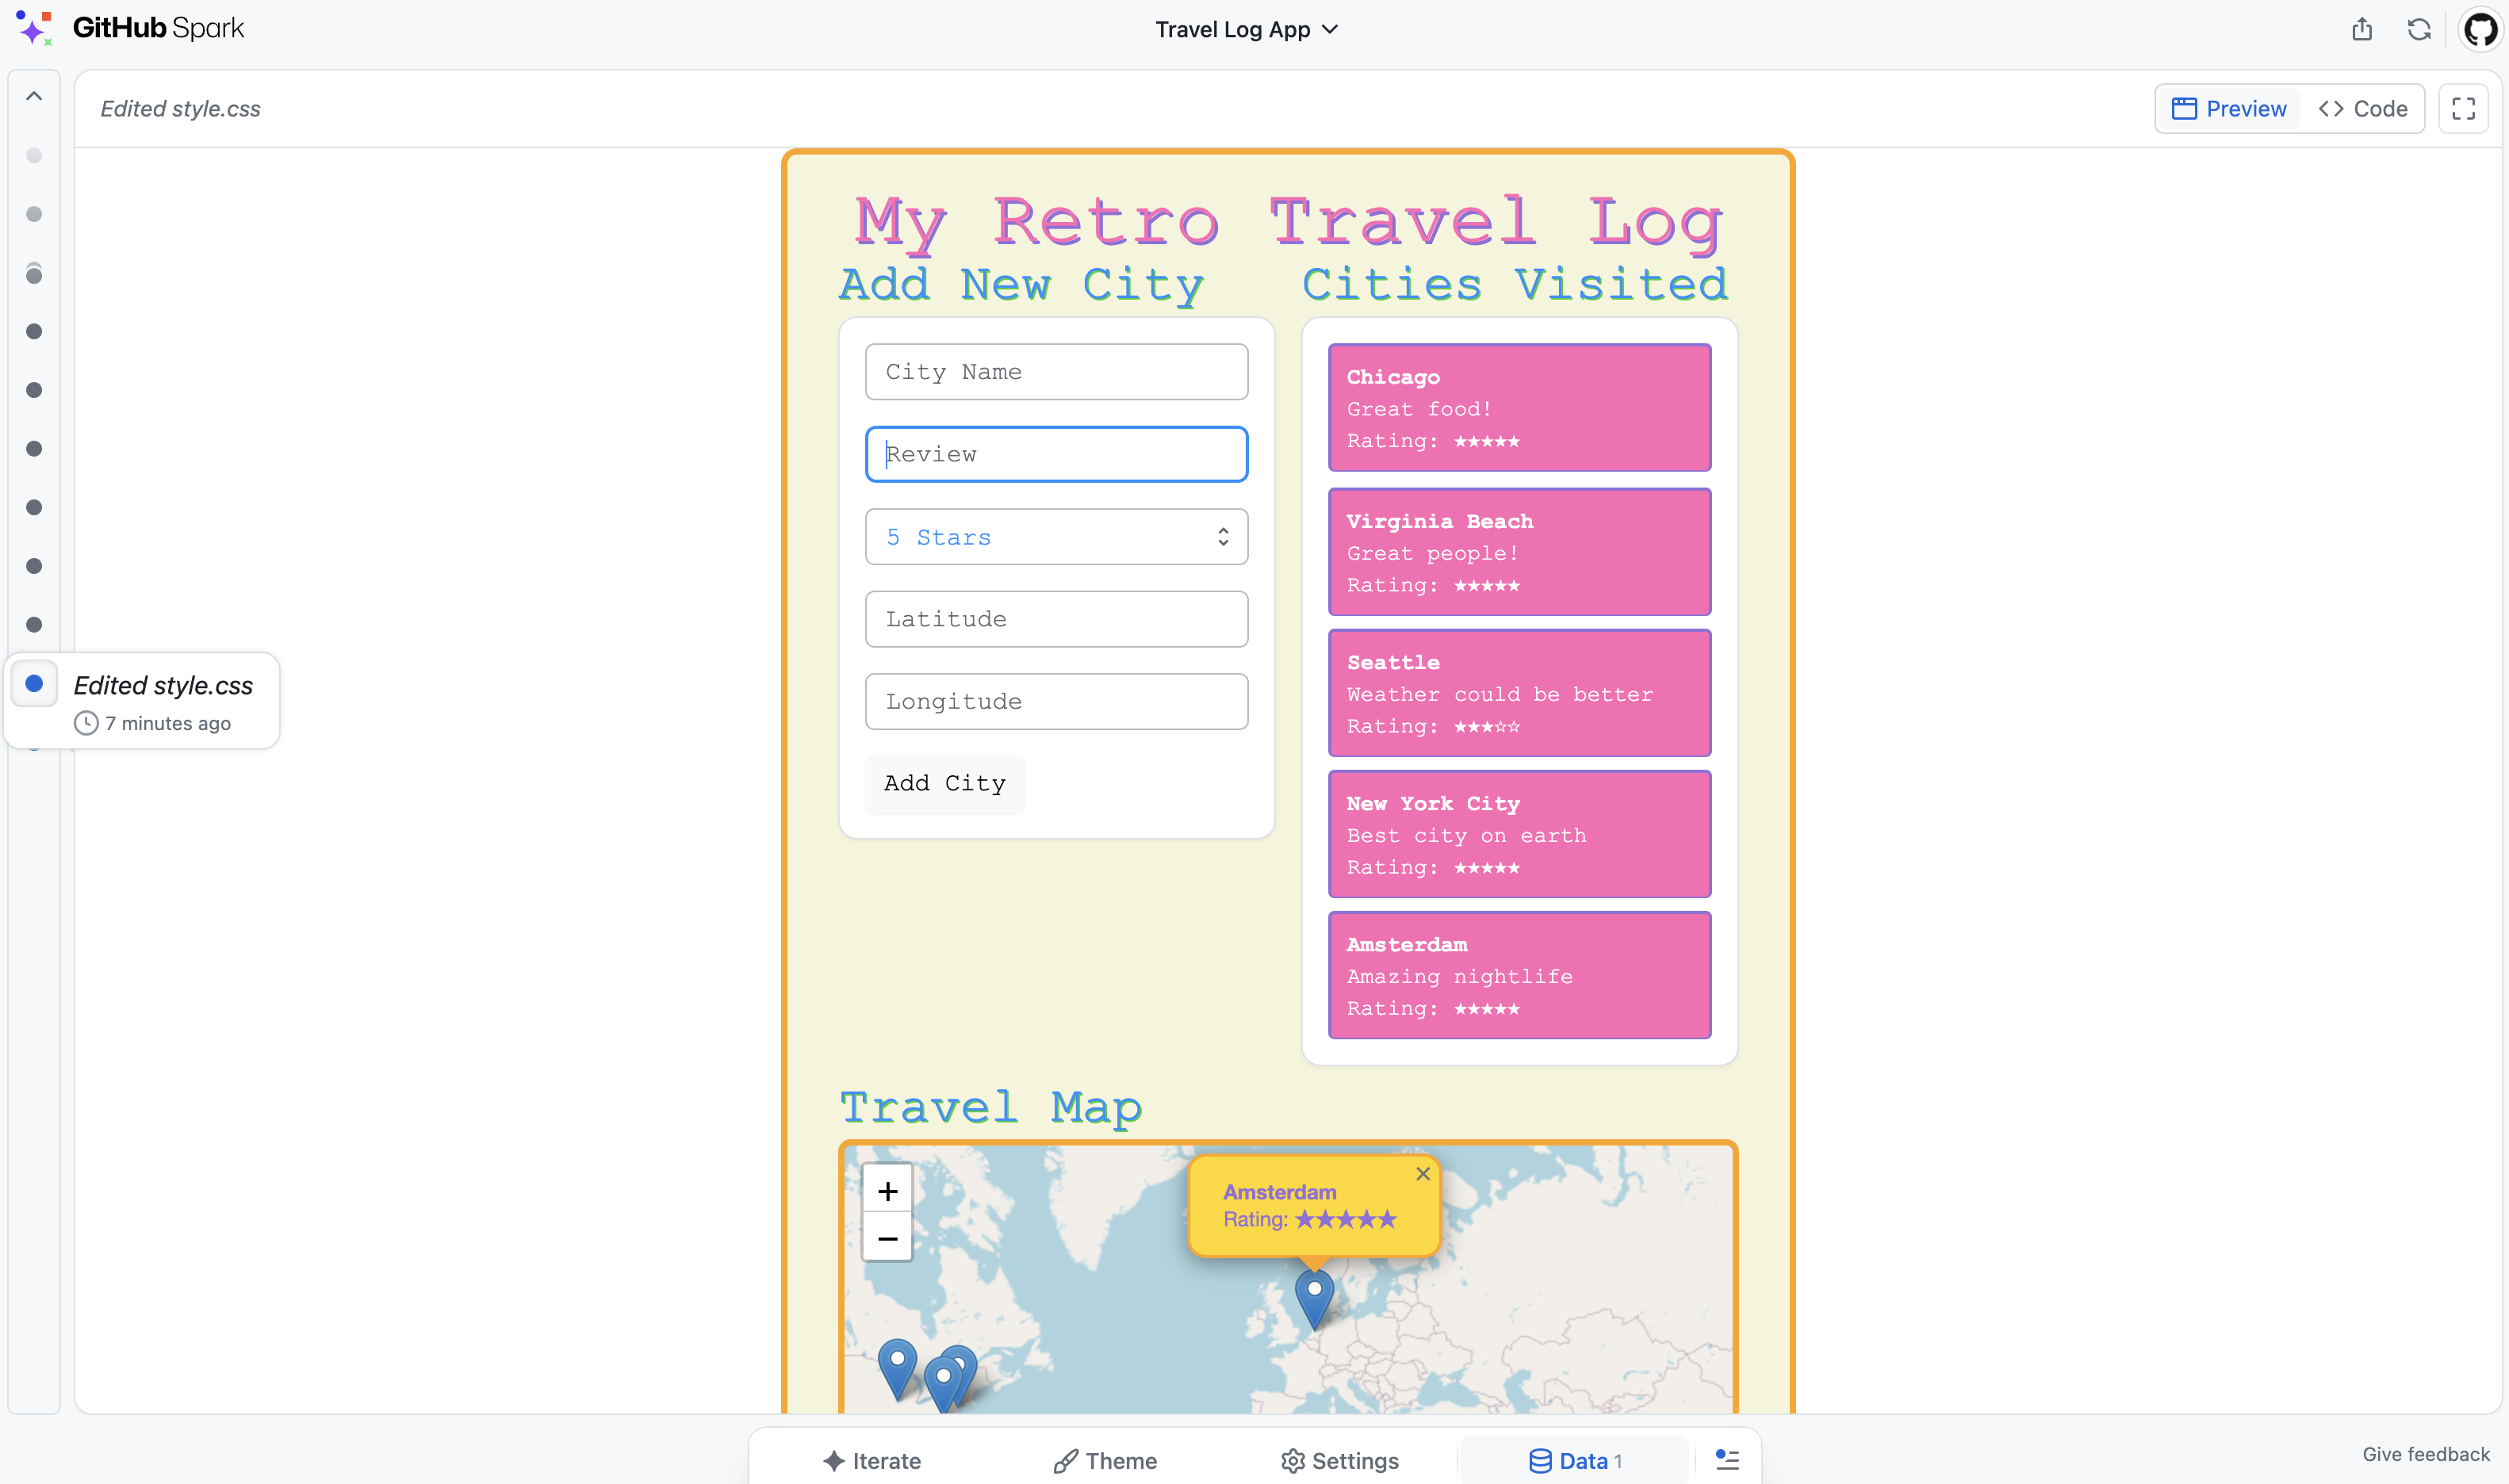Screen dimensions: 2509x1484
Task: Click 'Weather could be better' review text
Action: 1499,694
